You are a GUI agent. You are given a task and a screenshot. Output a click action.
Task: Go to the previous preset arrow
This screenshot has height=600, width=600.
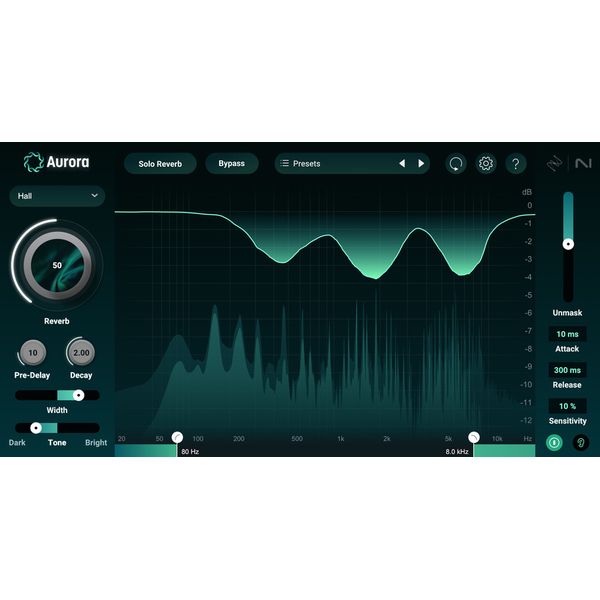point(402,163)
